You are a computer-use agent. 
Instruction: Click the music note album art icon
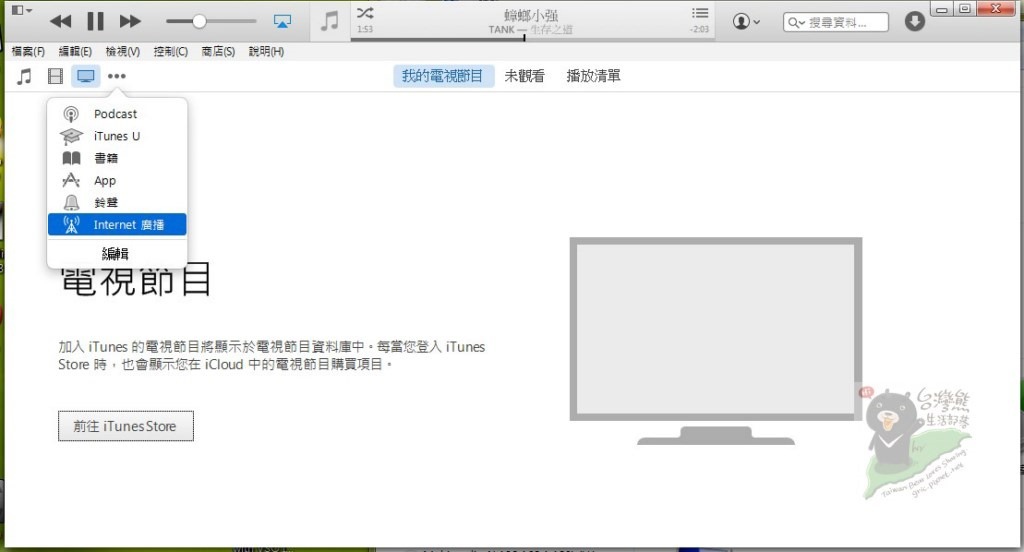(330, 22)
